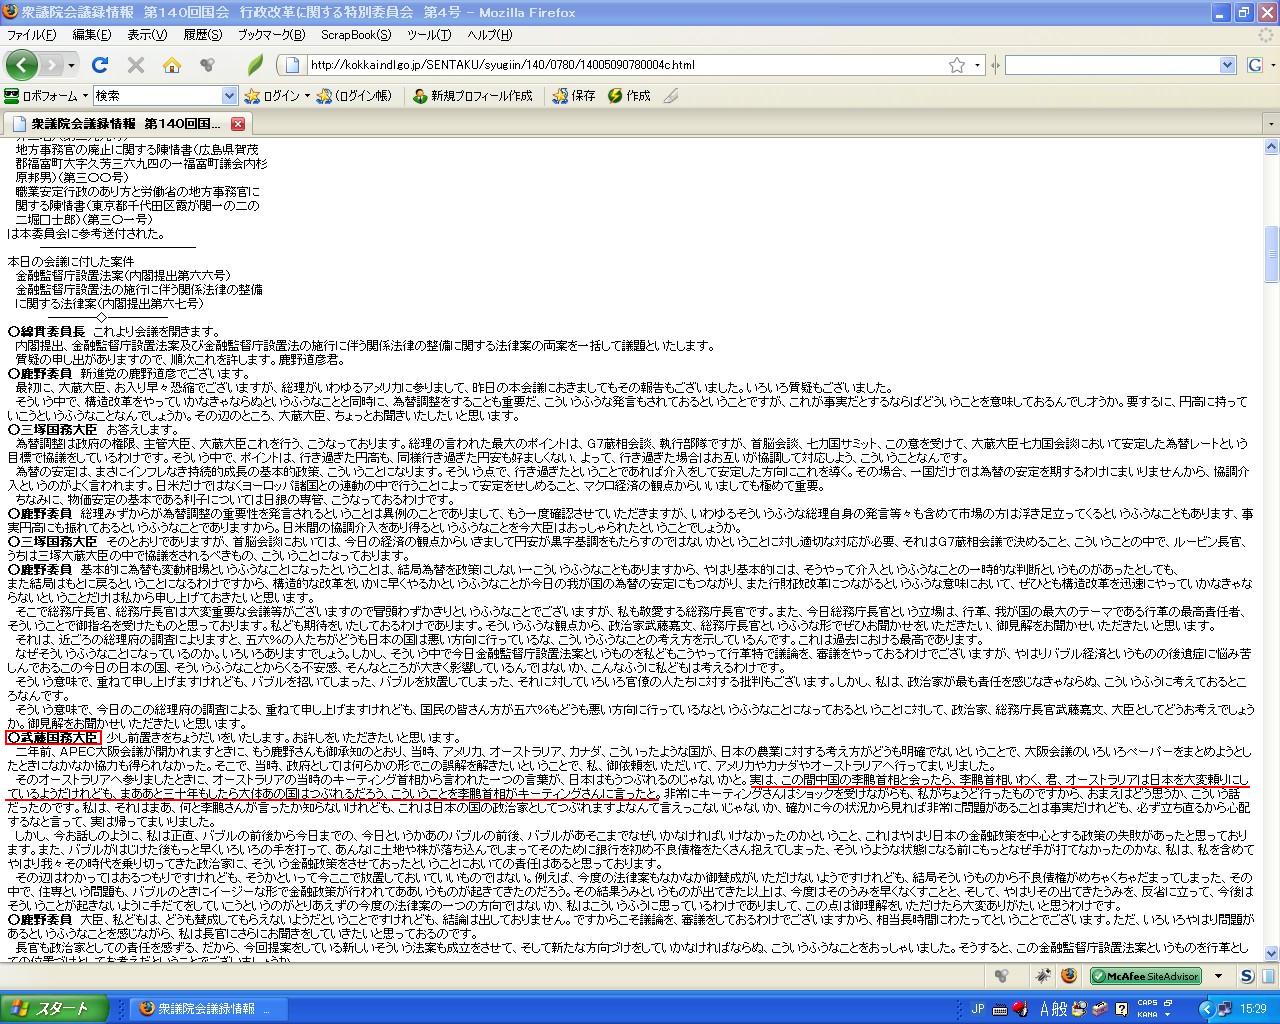Reload the current page
The height and width of the screenshot is (1024, 1280).
(100, 65)
